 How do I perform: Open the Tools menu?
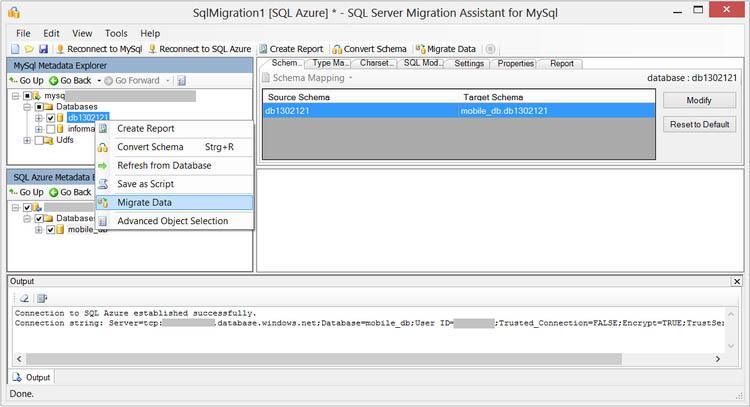click(116, 33)
